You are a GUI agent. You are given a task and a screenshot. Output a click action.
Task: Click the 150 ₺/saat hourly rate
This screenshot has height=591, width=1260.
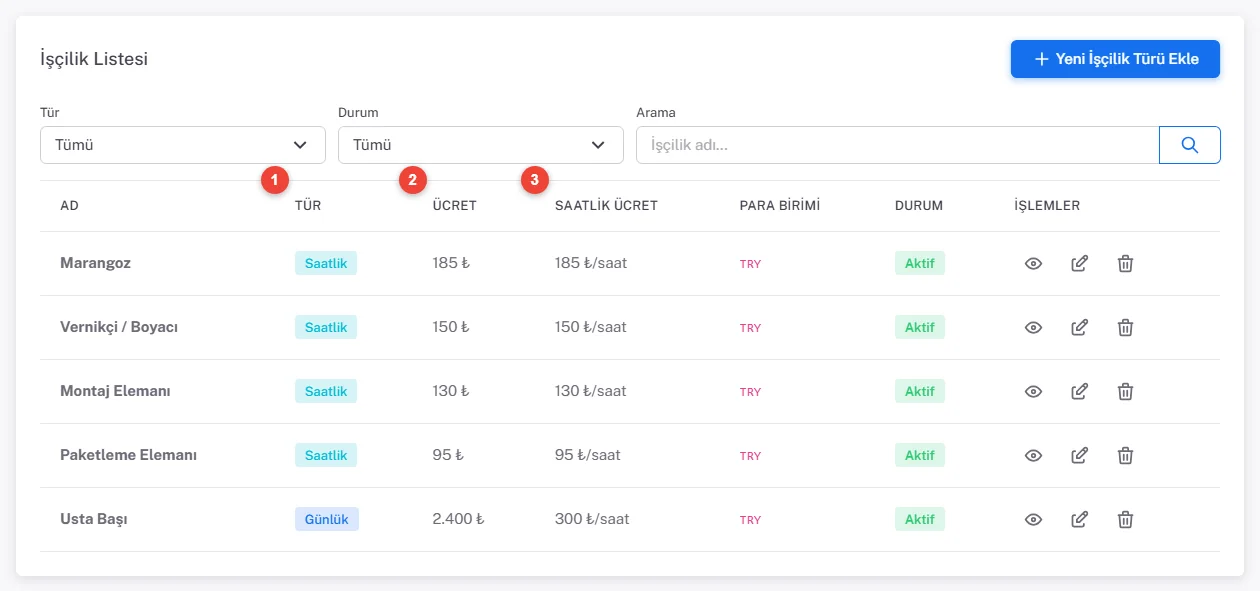click(591, 328)
